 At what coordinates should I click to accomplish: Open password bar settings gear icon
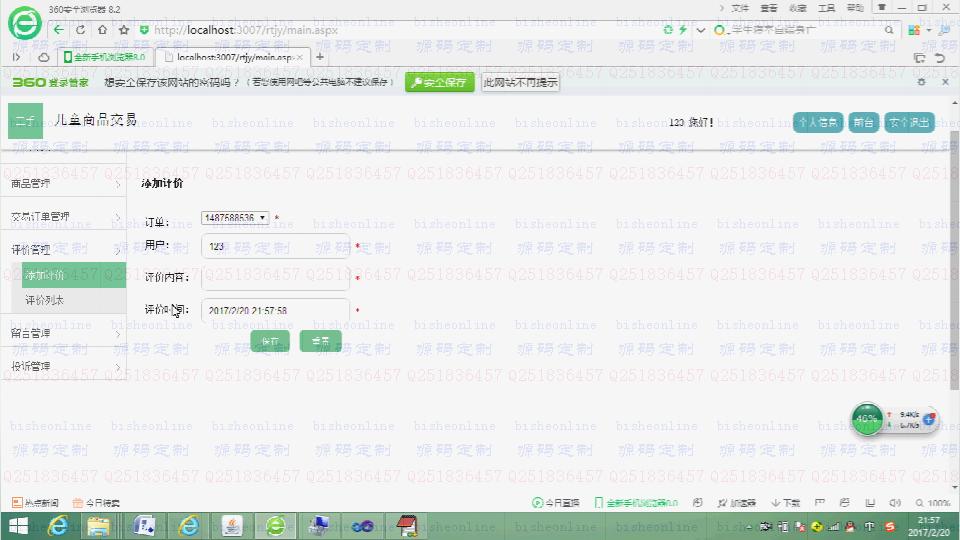921,81
